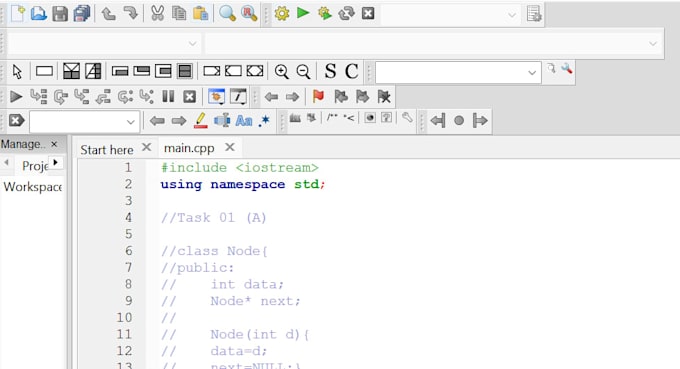680x369 pixels.
Task: Clear all bookmarks
Action: 384,96
